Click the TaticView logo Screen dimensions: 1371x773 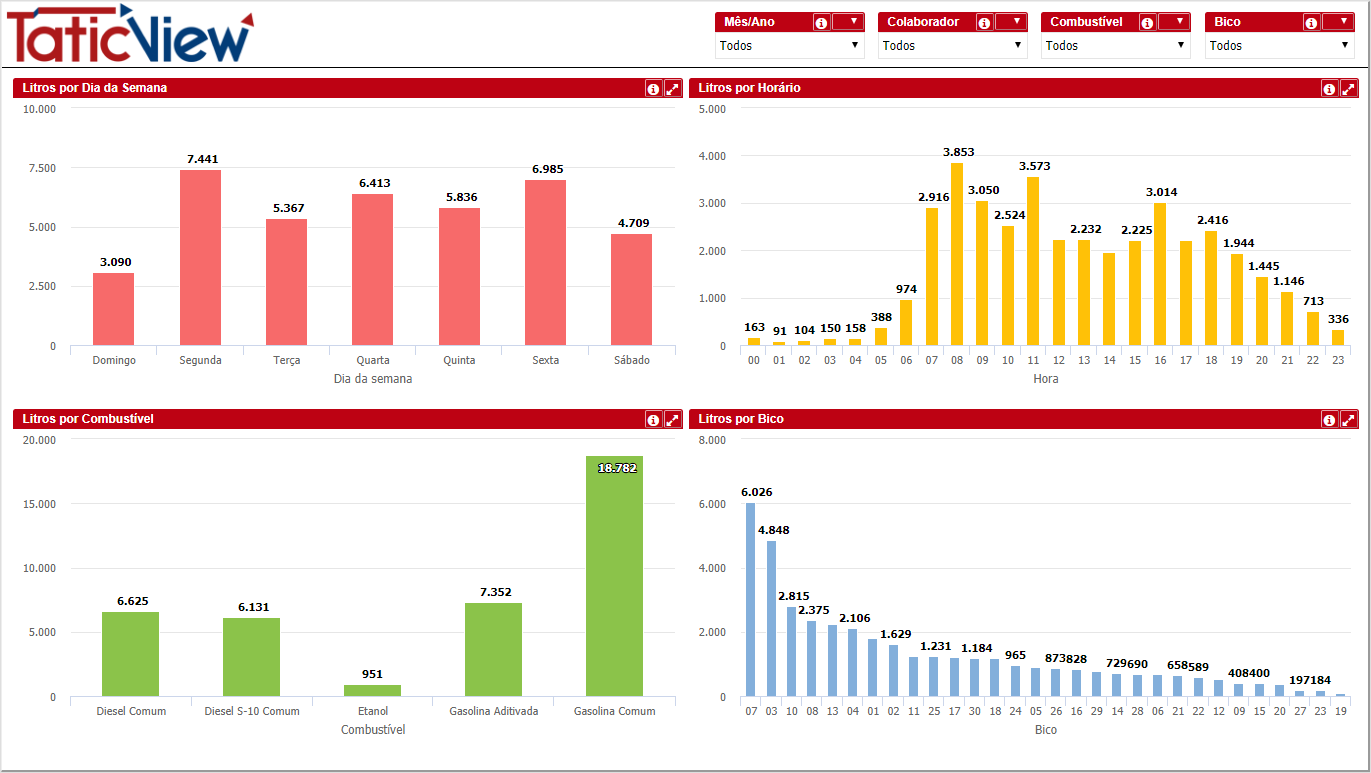tap(130, 35)
